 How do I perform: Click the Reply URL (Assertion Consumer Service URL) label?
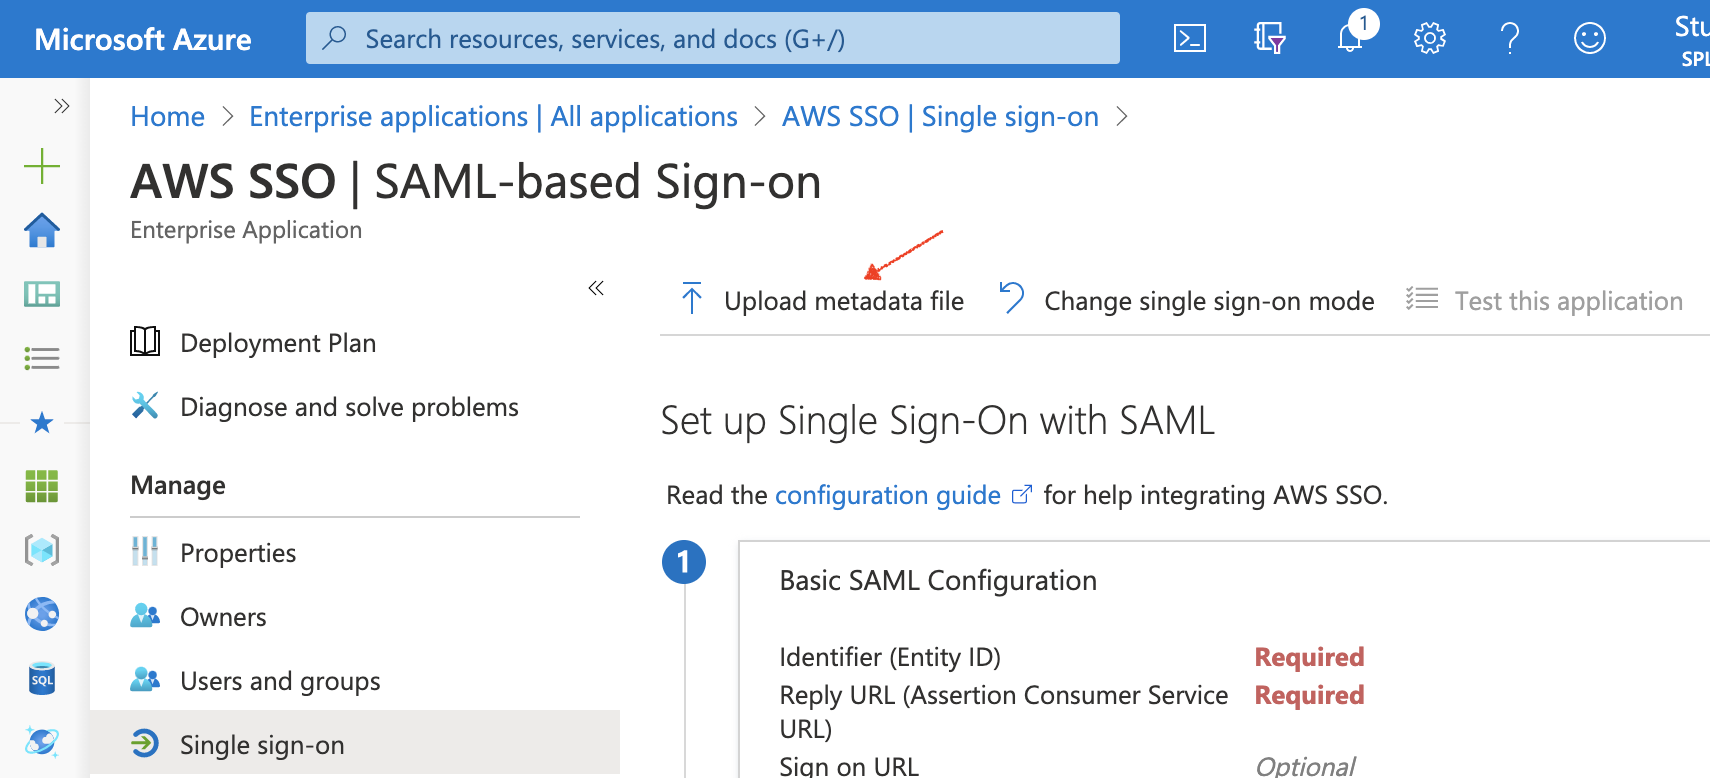tap(1003, 712)
